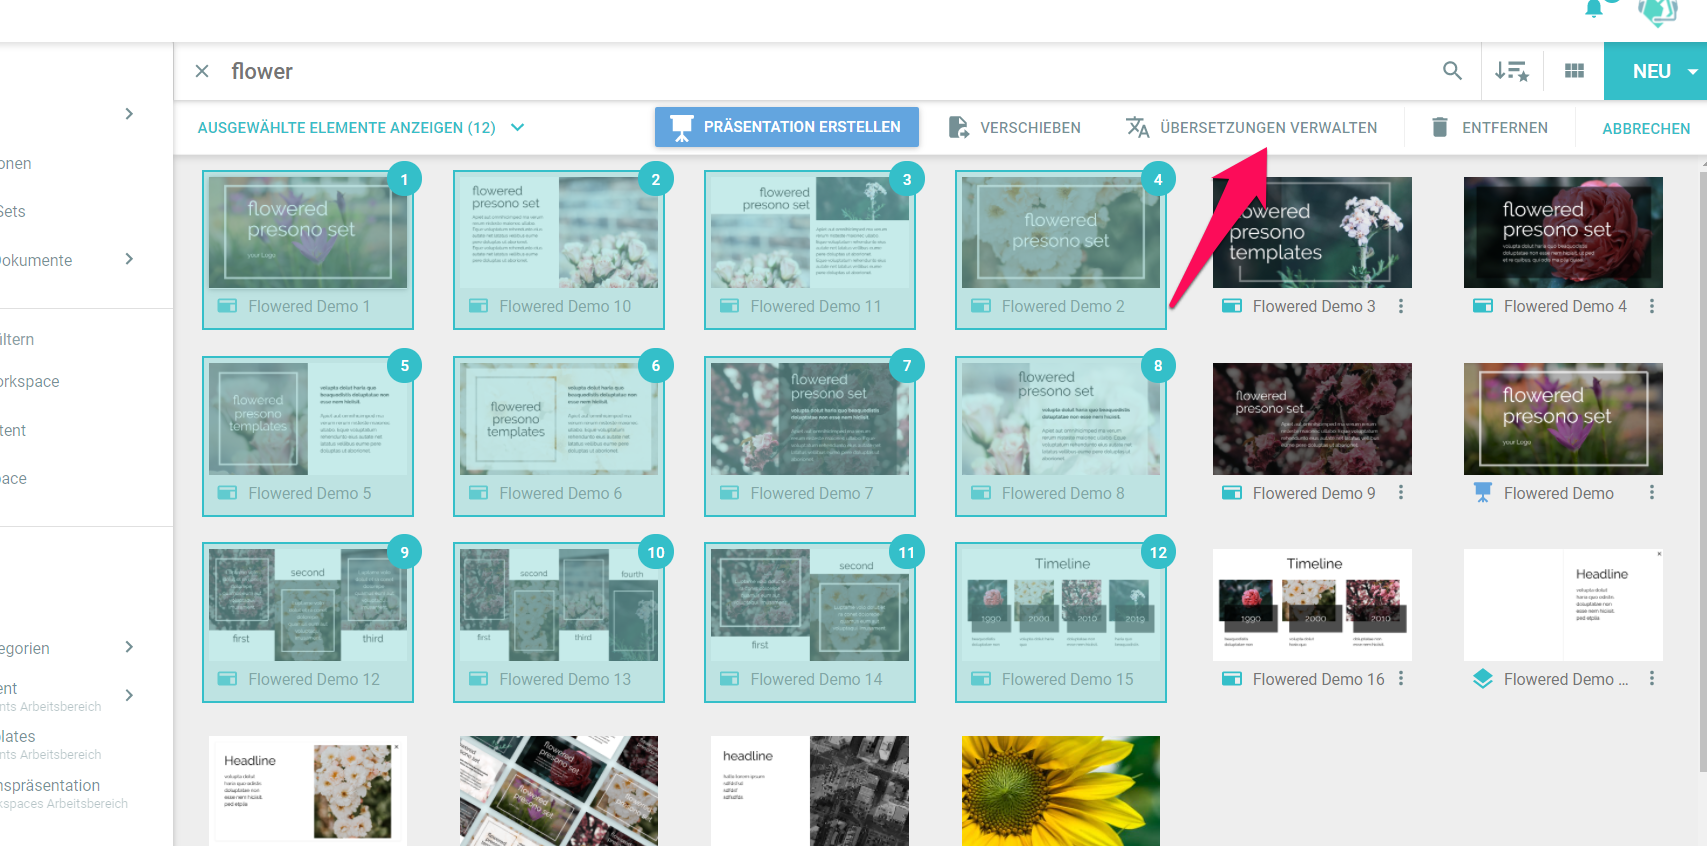Deselect Flowered Demo 12 via badge 9
The image size is (1707, 846).
(404, 552)
